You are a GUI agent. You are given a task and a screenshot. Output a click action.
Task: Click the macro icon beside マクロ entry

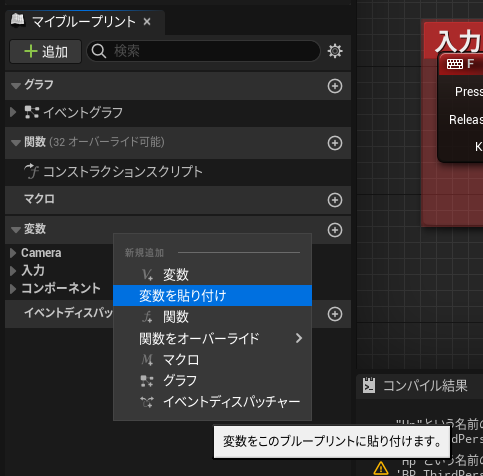[x=147, y=360]
